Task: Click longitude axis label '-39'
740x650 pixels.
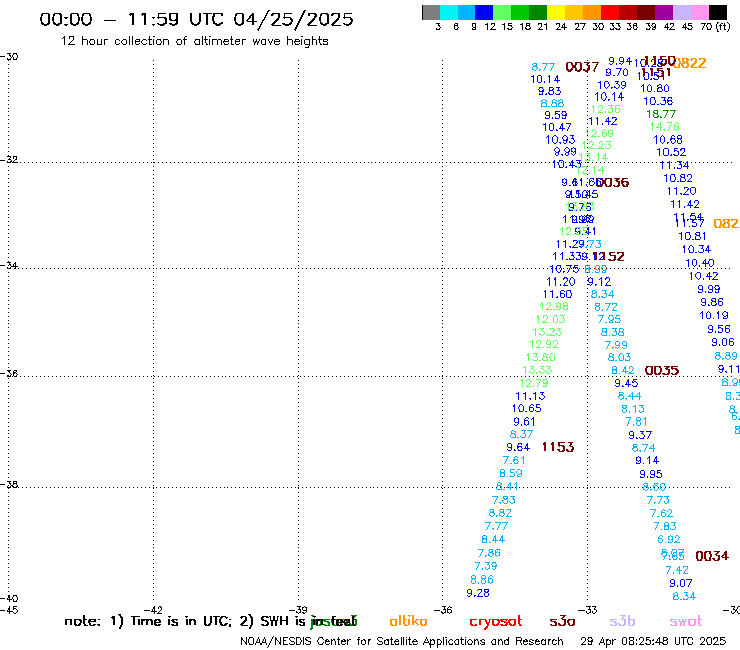Action: click(298, 610)
